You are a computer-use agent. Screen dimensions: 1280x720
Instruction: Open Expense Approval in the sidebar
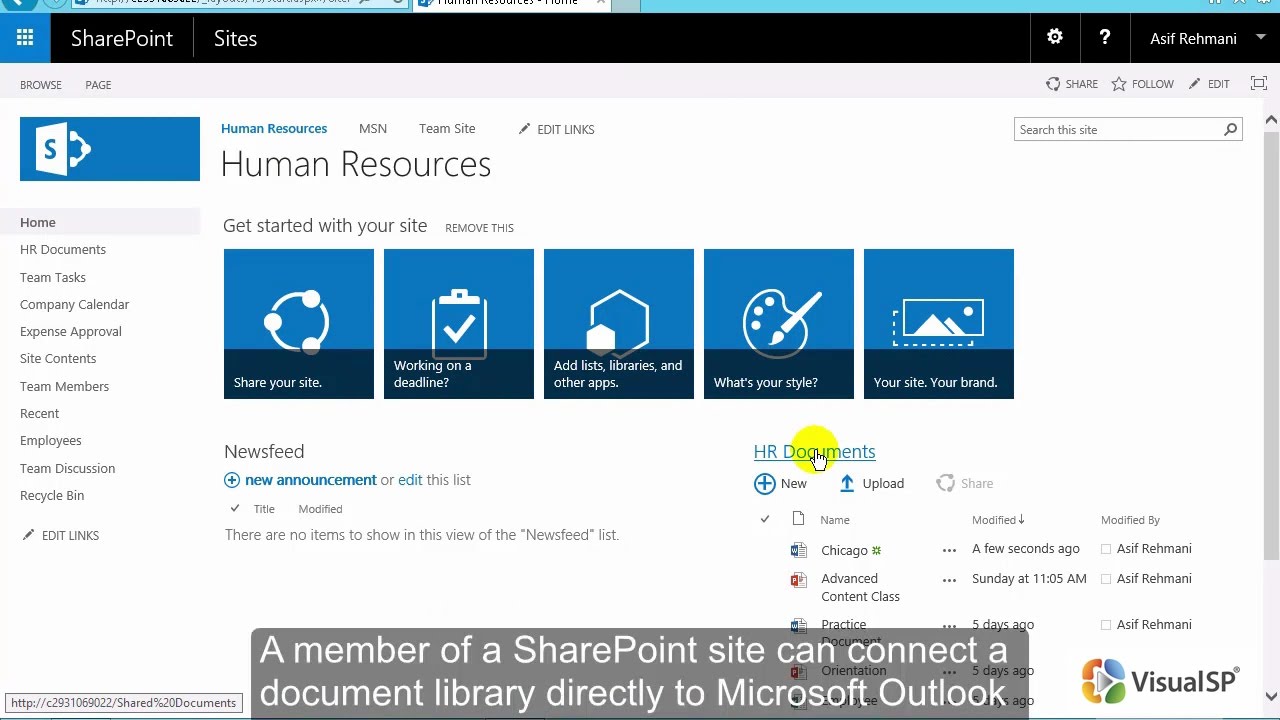click(x=71, y=331)
